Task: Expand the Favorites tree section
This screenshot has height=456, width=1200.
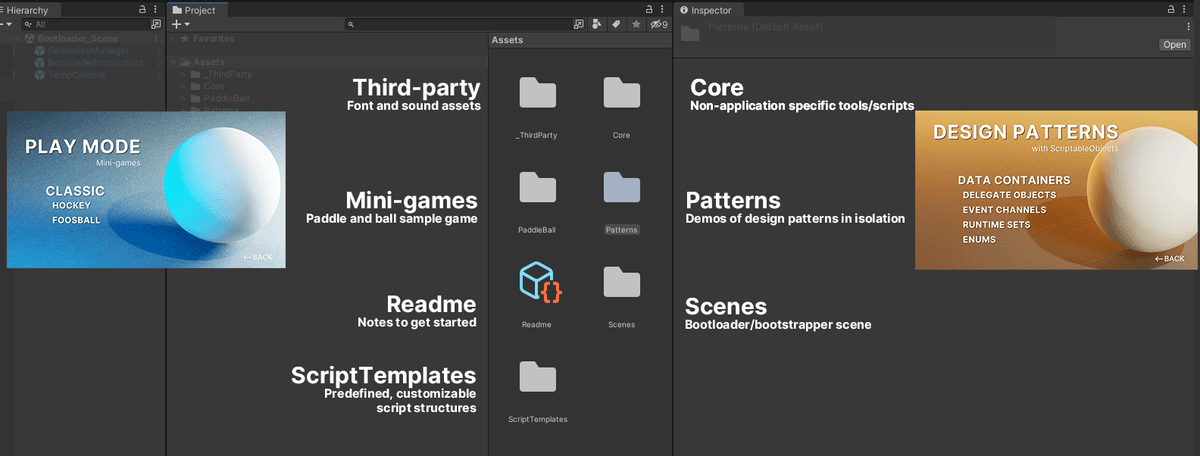Action: point(173,39)
